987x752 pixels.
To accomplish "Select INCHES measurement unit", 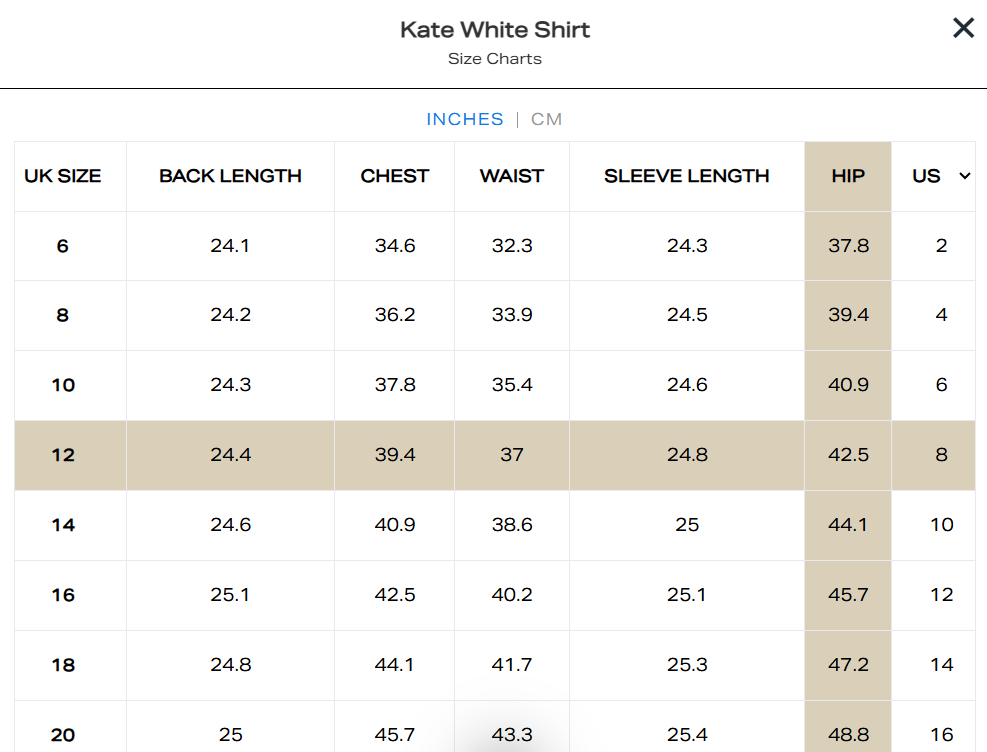I will (465, 119).
